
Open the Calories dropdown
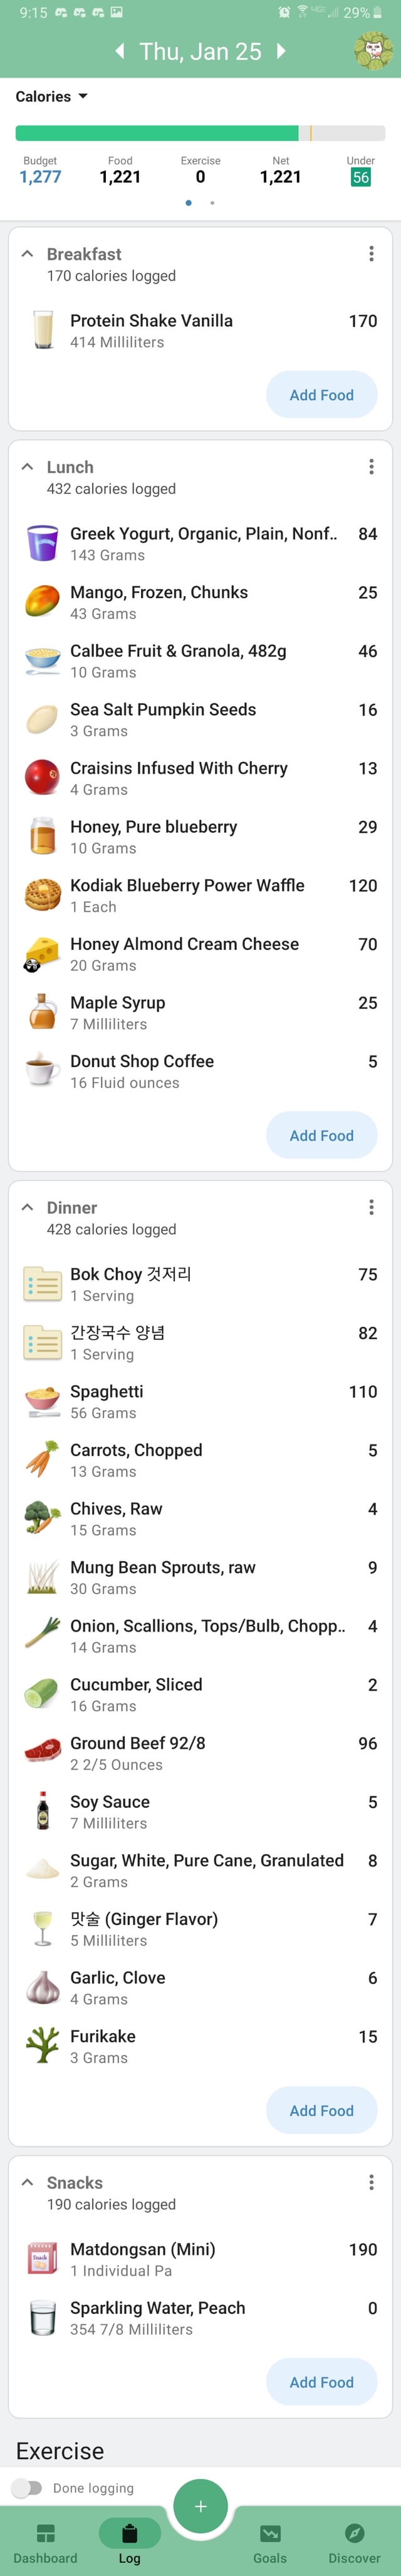pos(52,97)
